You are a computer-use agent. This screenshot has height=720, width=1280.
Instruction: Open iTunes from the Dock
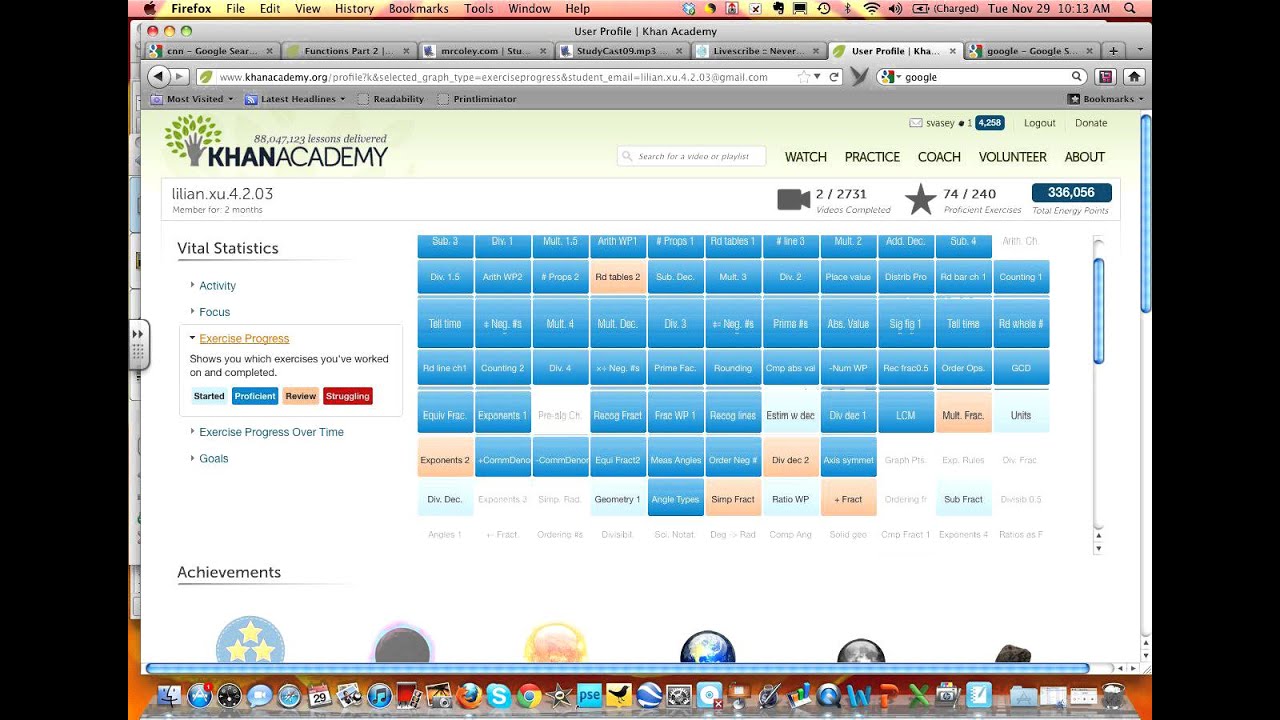[379, 696]
